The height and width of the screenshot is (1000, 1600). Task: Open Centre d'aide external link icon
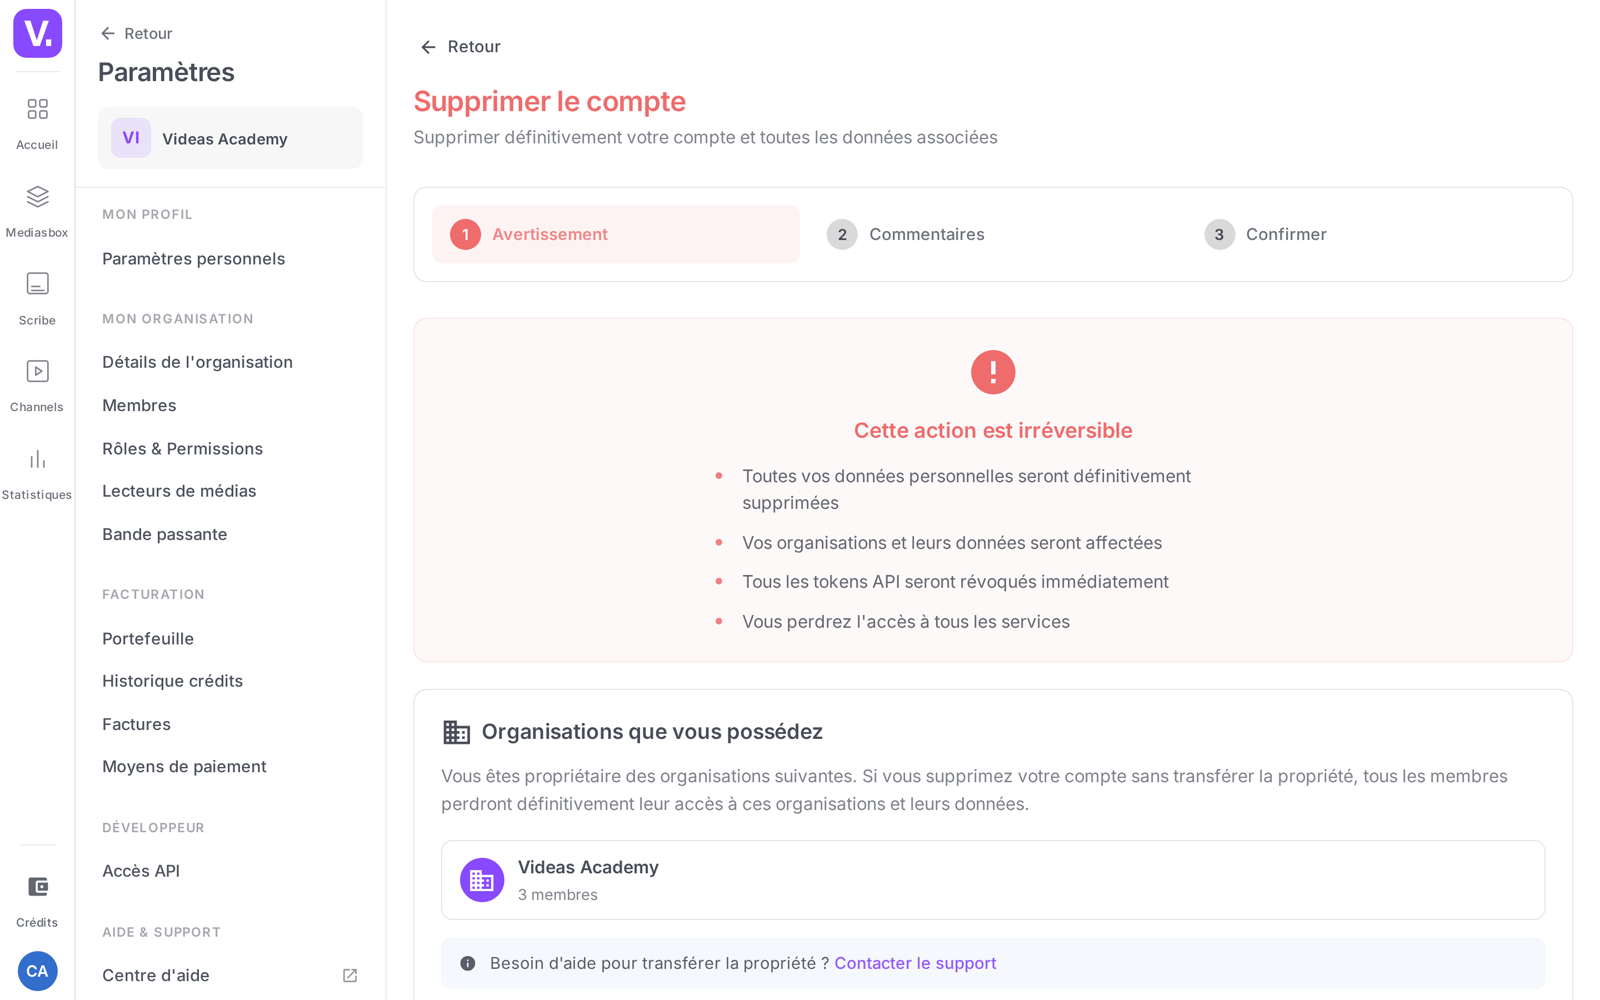pos(350,975)
